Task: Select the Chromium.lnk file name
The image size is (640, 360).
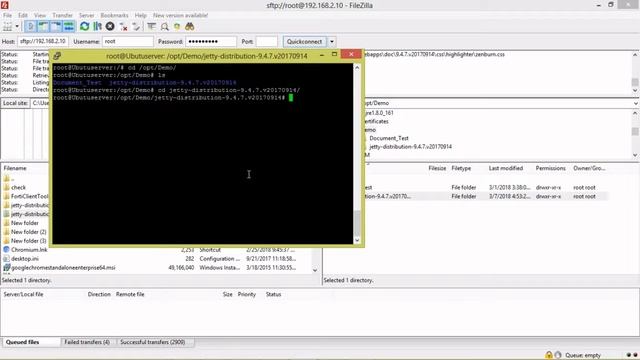Action: coord(29,250)
